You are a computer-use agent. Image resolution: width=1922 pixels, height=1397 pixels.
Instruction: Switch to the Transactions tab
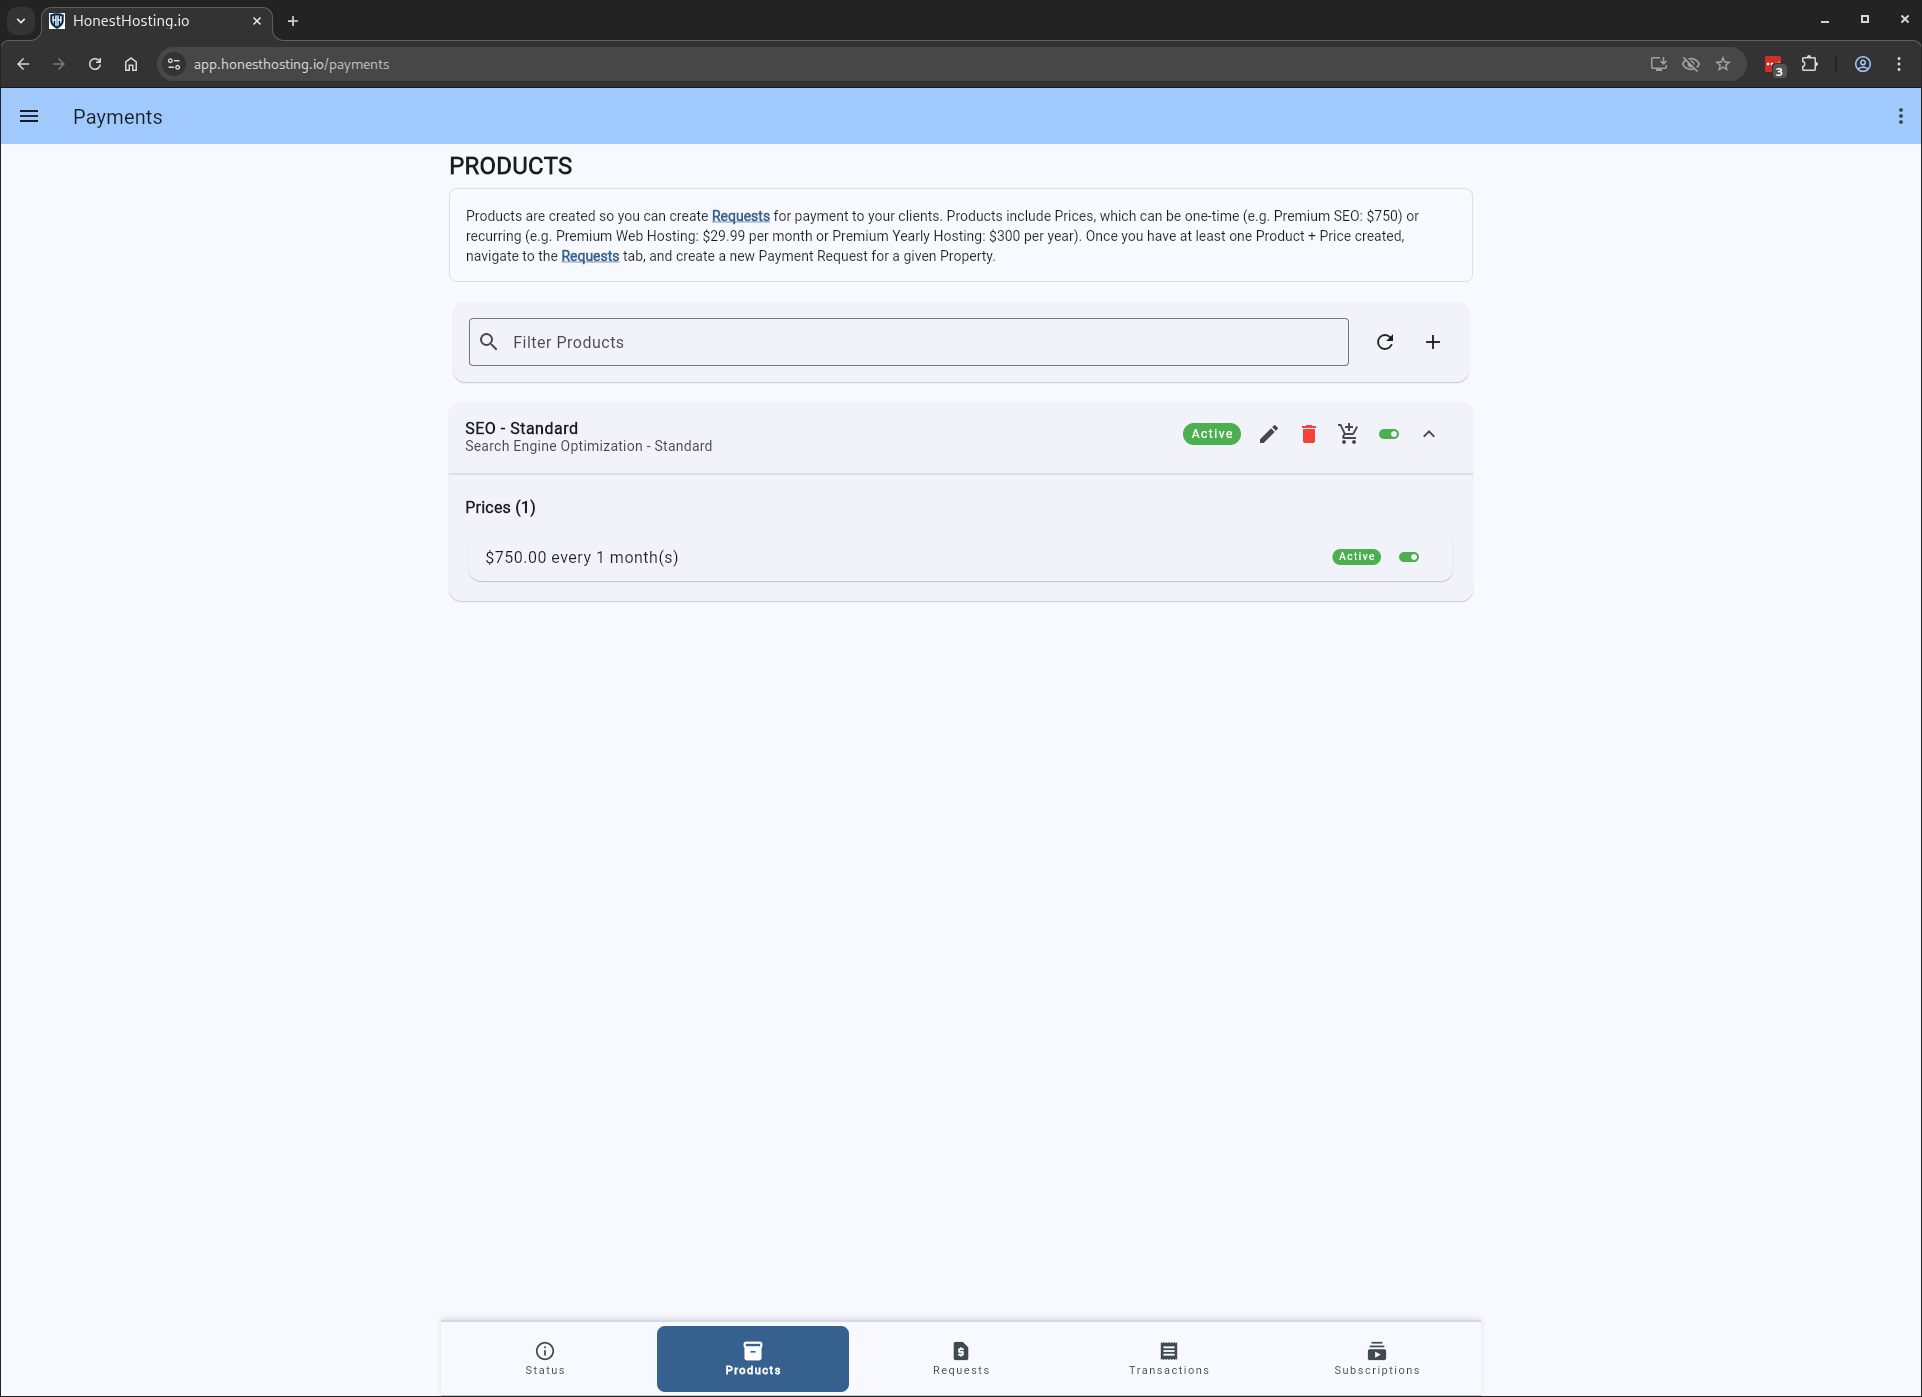tap(1168, 1358)
